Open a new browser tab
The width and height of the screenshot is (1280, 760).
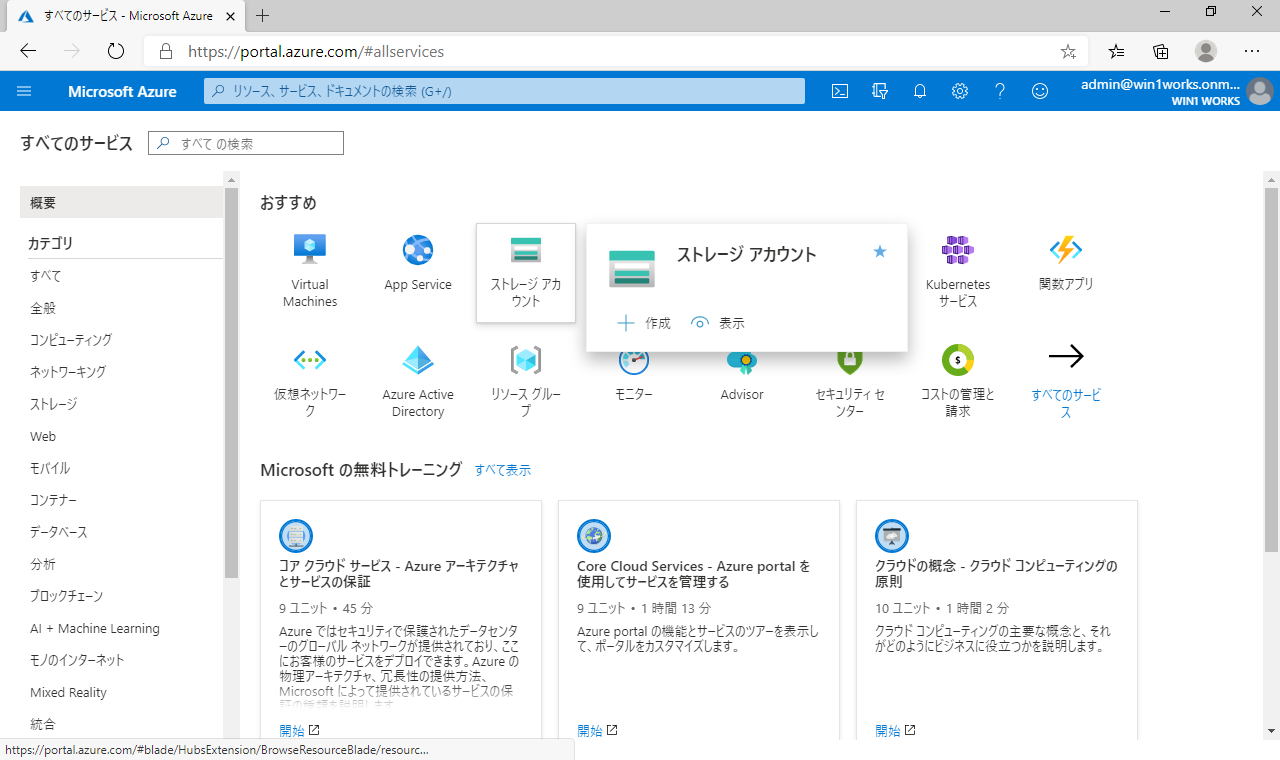point(263,16)
